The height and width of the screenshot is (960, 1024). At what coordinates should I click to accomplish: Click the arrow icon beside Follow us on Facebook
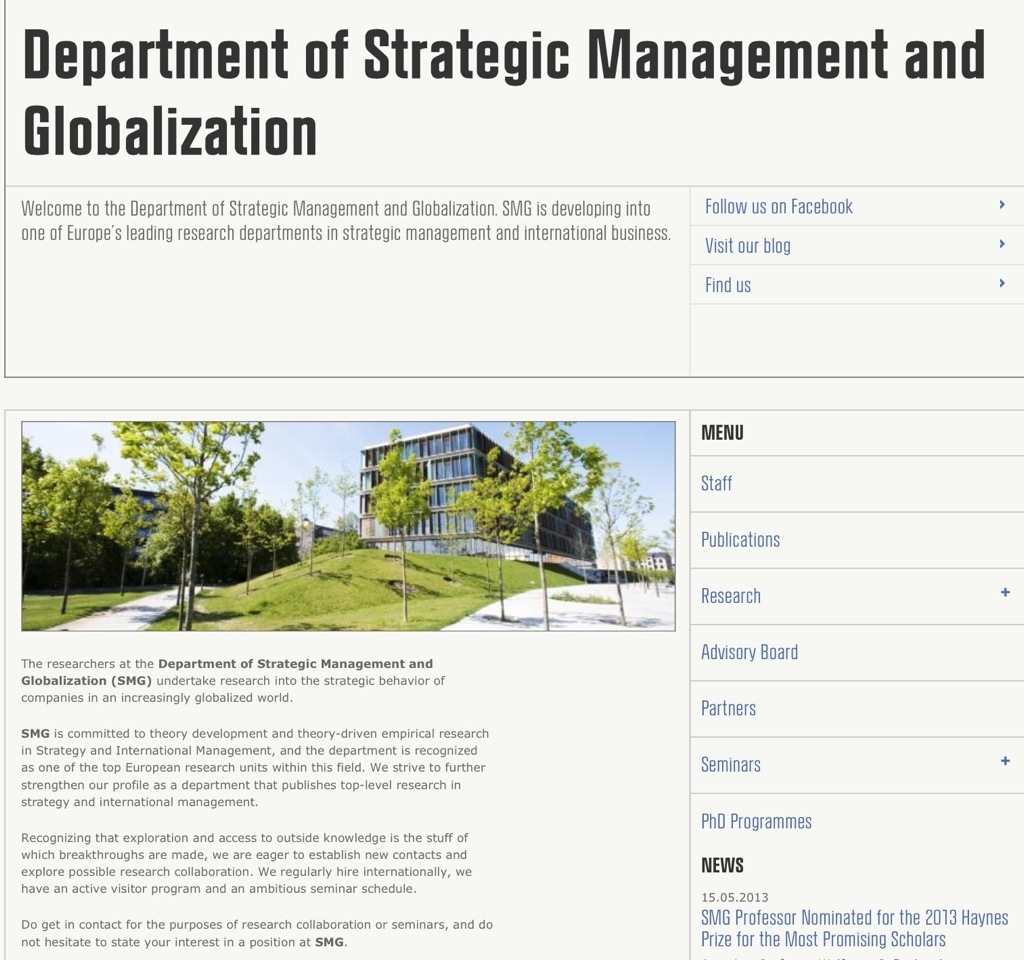(x=1002, y=205)
